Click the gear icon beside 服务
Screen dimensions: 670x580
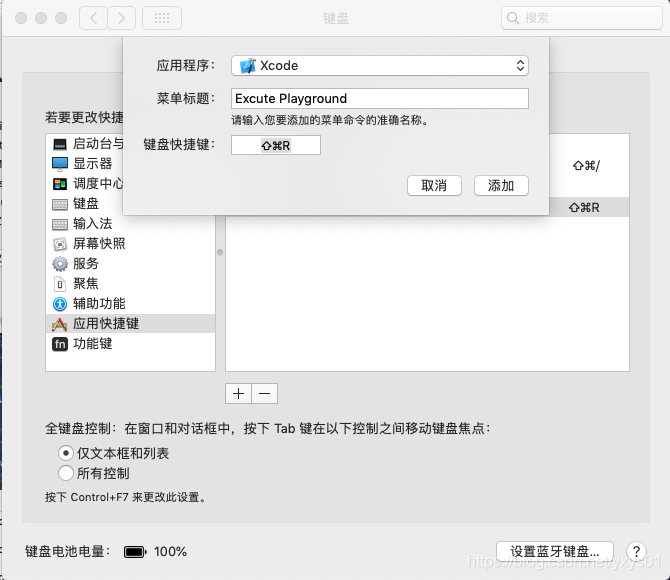point(60,264)
